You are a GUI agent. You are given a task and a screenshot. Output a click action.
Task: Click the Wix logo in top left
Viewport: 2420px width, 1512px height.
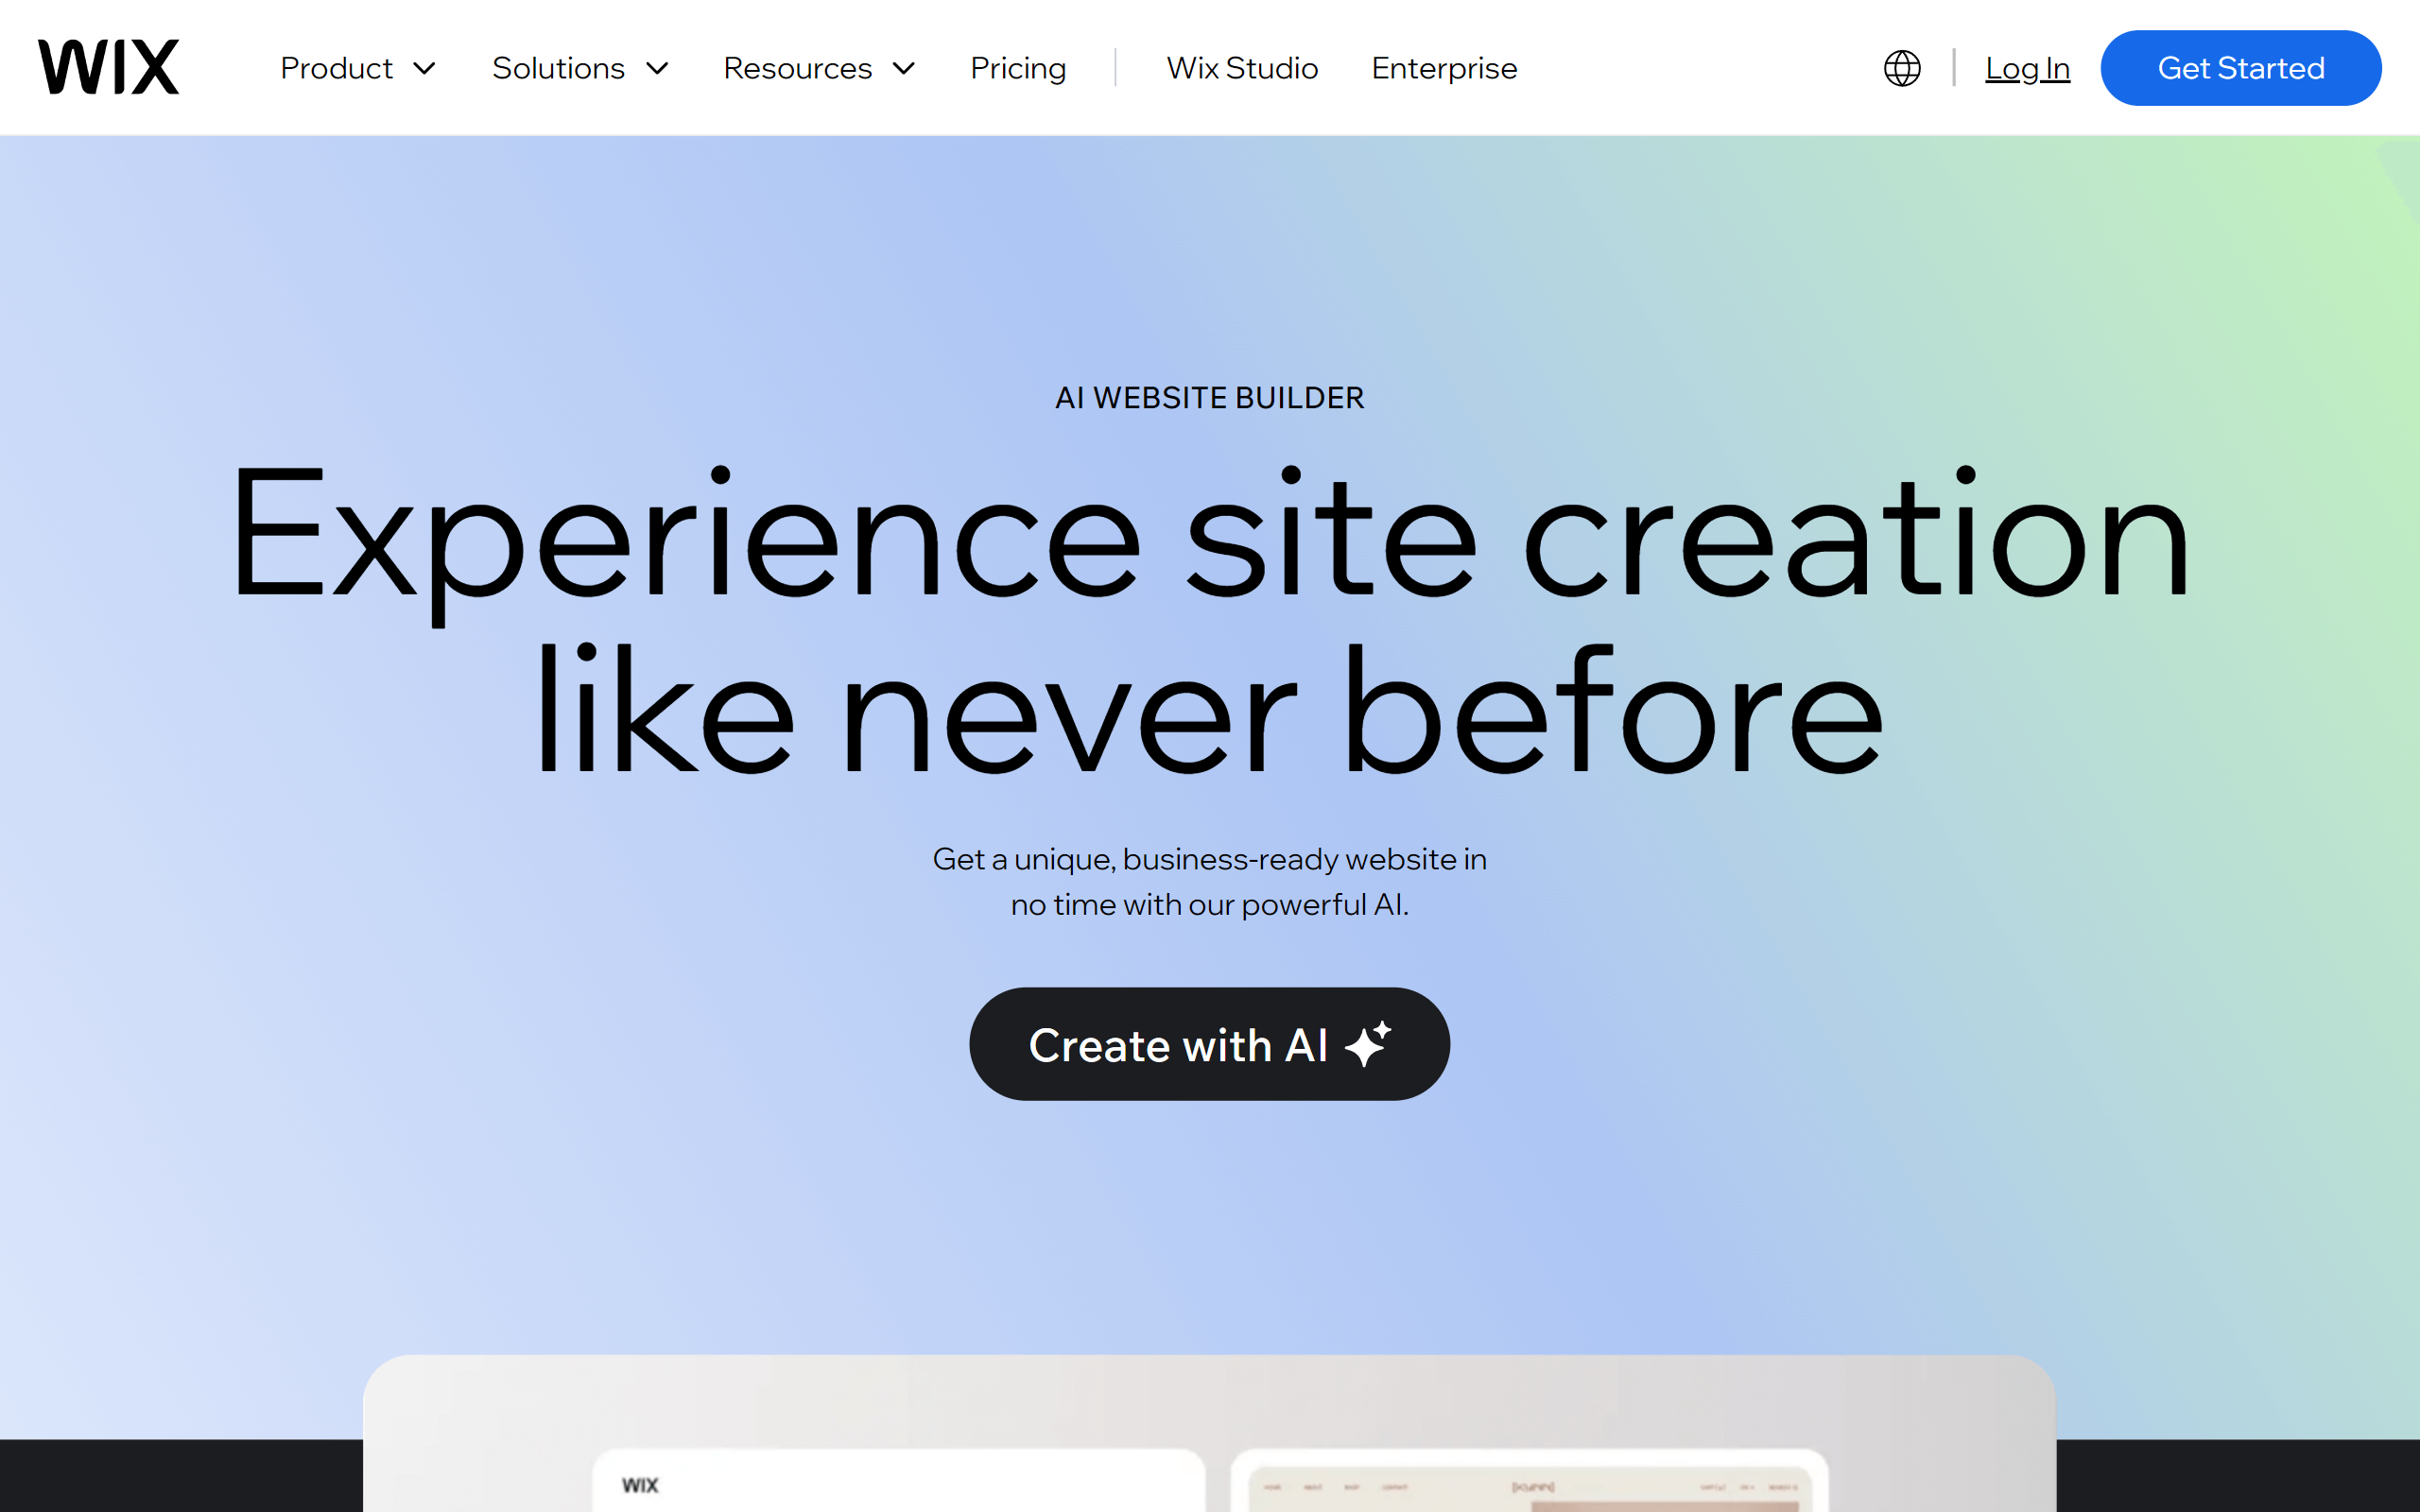pos(110,68)
